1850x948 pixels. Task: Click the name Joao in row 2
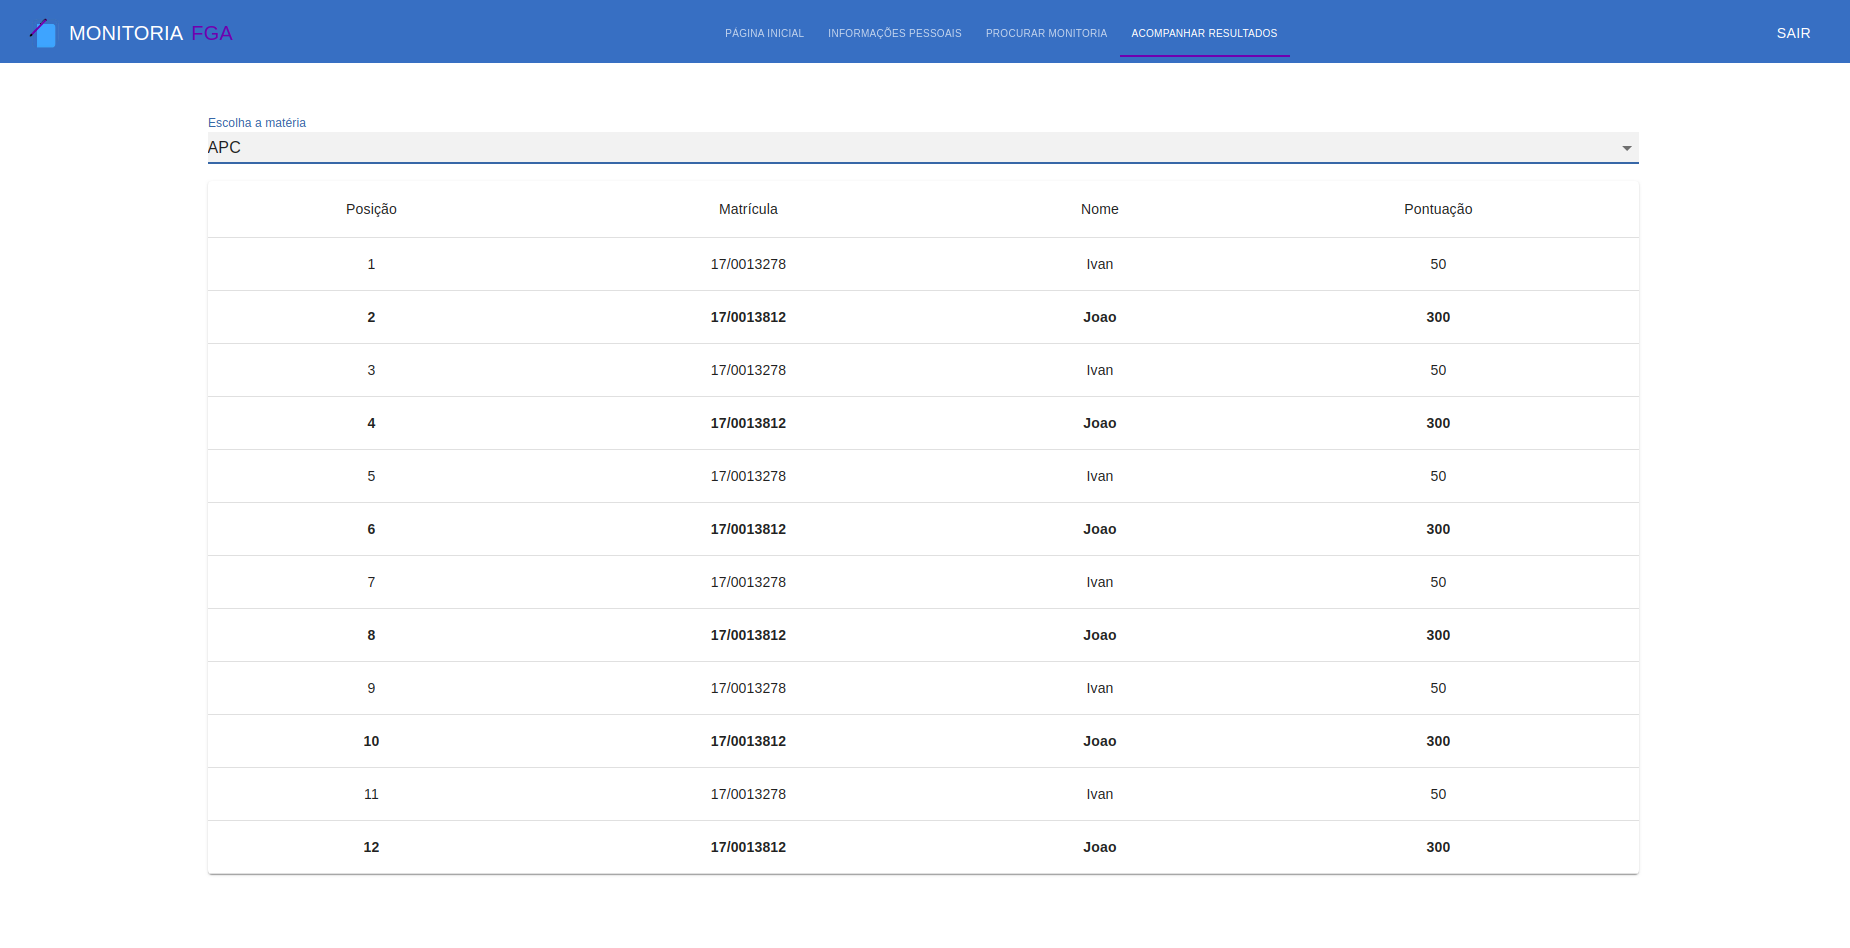[x=1100, y=317]
